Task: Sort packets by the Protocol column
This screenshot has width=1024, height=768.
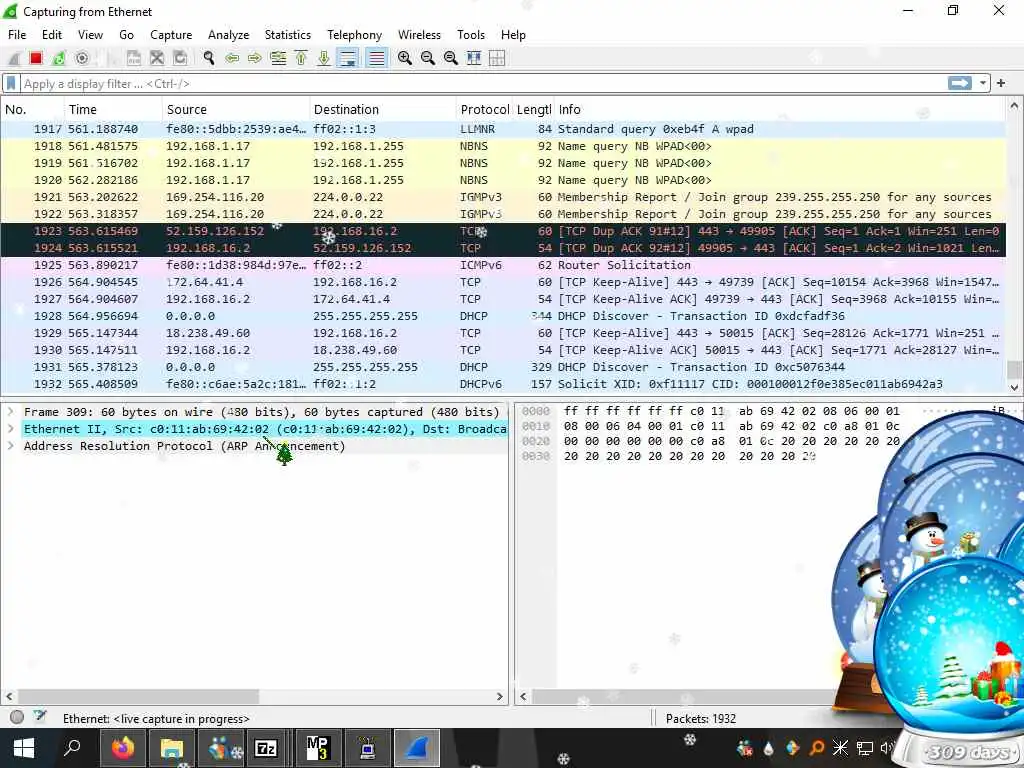Action: pos(485,110)
